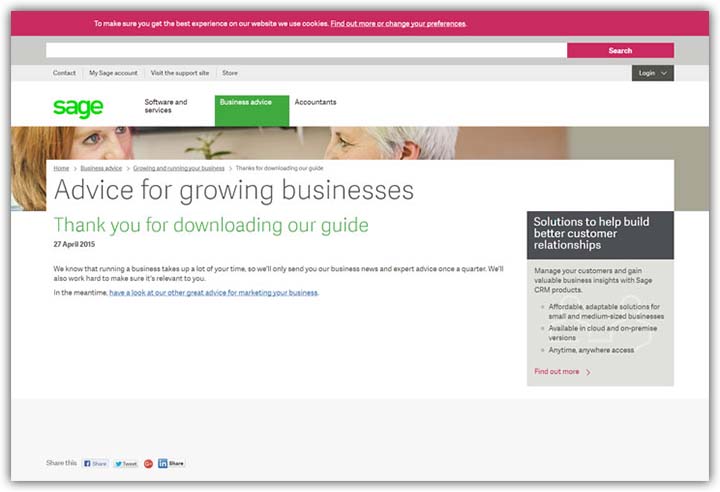Viewport: 720px width, 492px height.
Task: Go to My Sage account
Action: [113, 73]
